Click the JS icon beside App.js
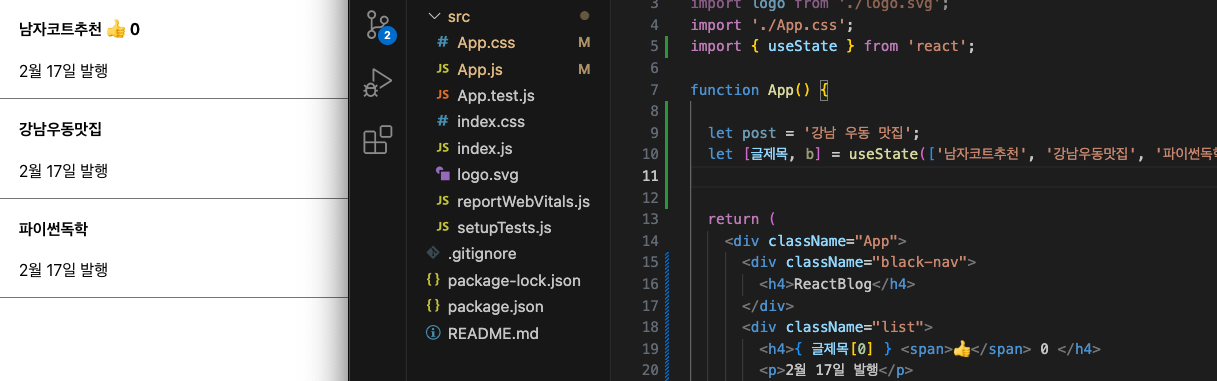Viewport: 1217px width, 381px height. tap(442, 69)
